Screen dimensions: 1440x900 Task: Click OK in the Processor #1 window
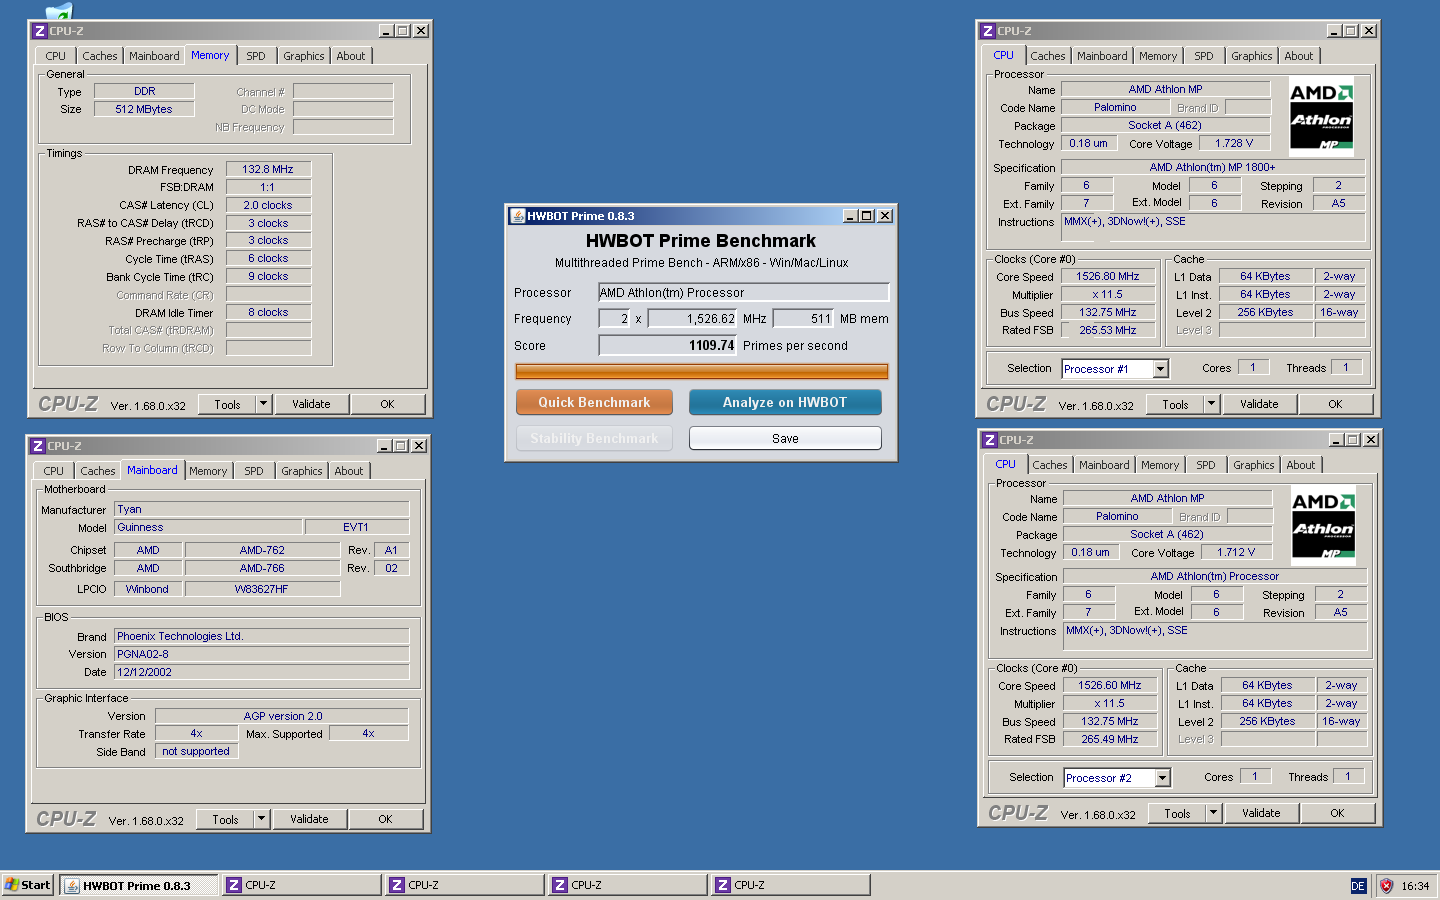(1335, 404)
